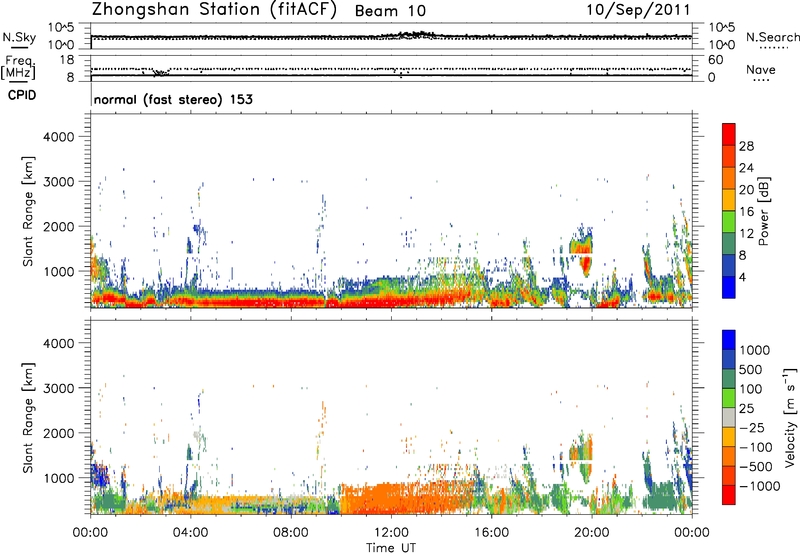
Task: Select the 'Freq. [MHz]' axis label
Action: tap(18, 67)
